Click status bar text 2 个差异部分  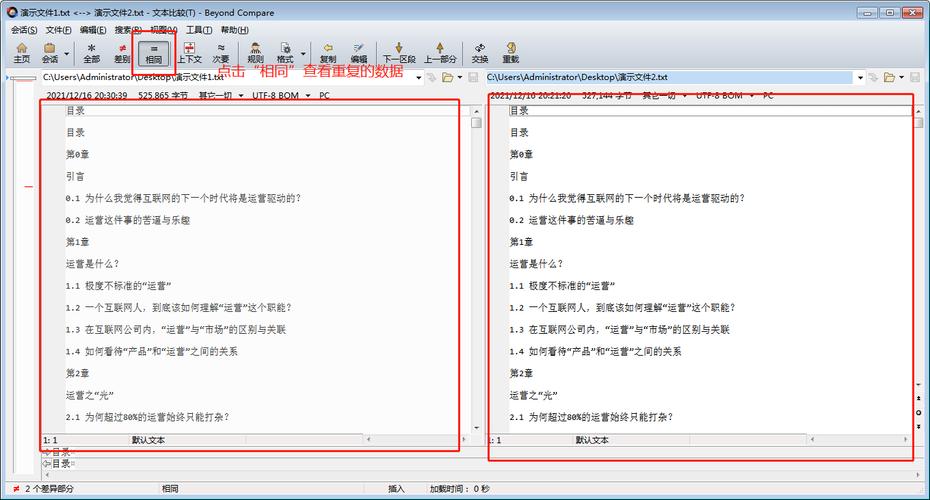49,489
